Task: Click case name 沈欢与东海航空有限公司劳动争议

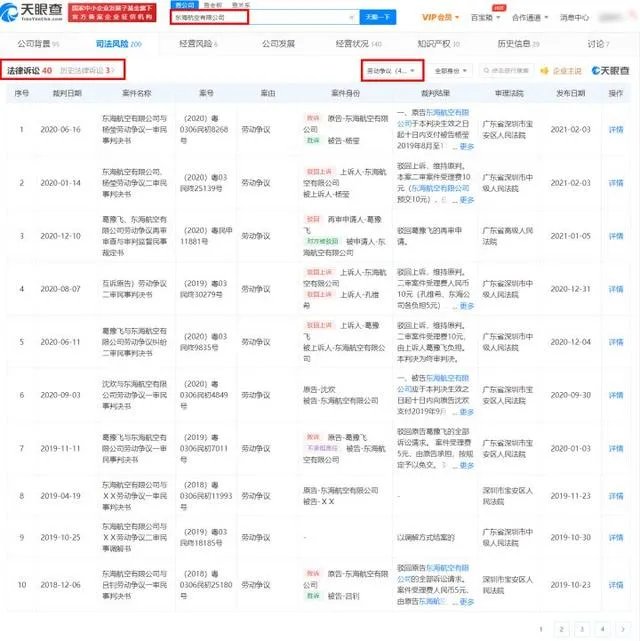Action: pos(134,395)
